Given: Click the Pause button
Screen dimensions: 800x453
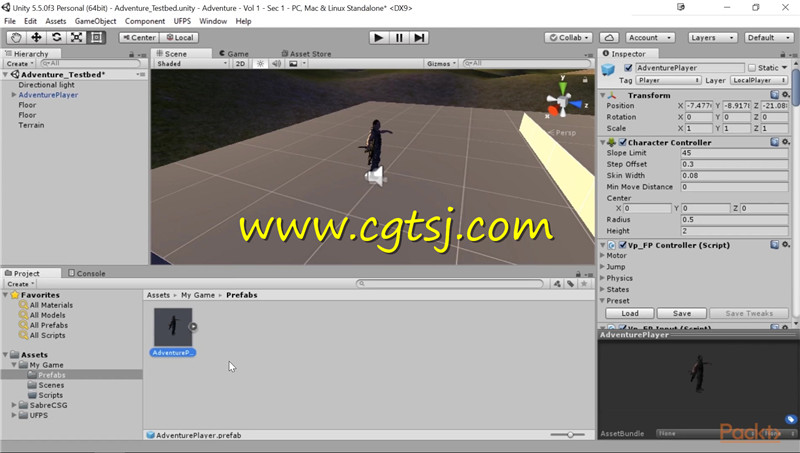Looking at the screenshot, I should pos(399,38).
